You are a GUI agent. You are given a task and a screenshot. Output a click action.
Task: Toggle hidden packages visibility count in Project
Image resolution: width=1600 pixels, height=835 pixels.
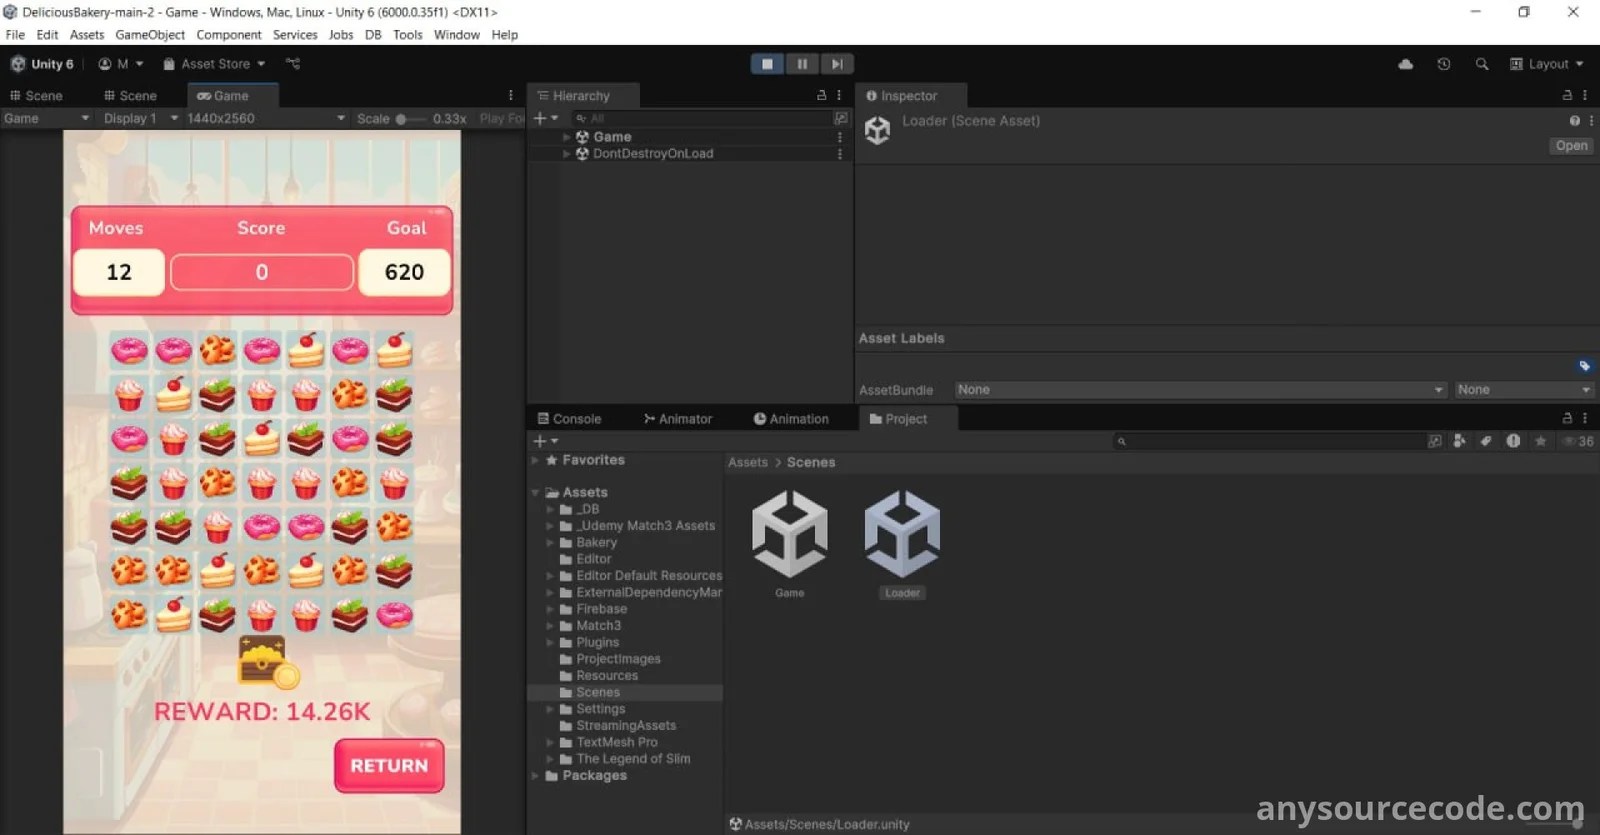[x=1579, y=441]
